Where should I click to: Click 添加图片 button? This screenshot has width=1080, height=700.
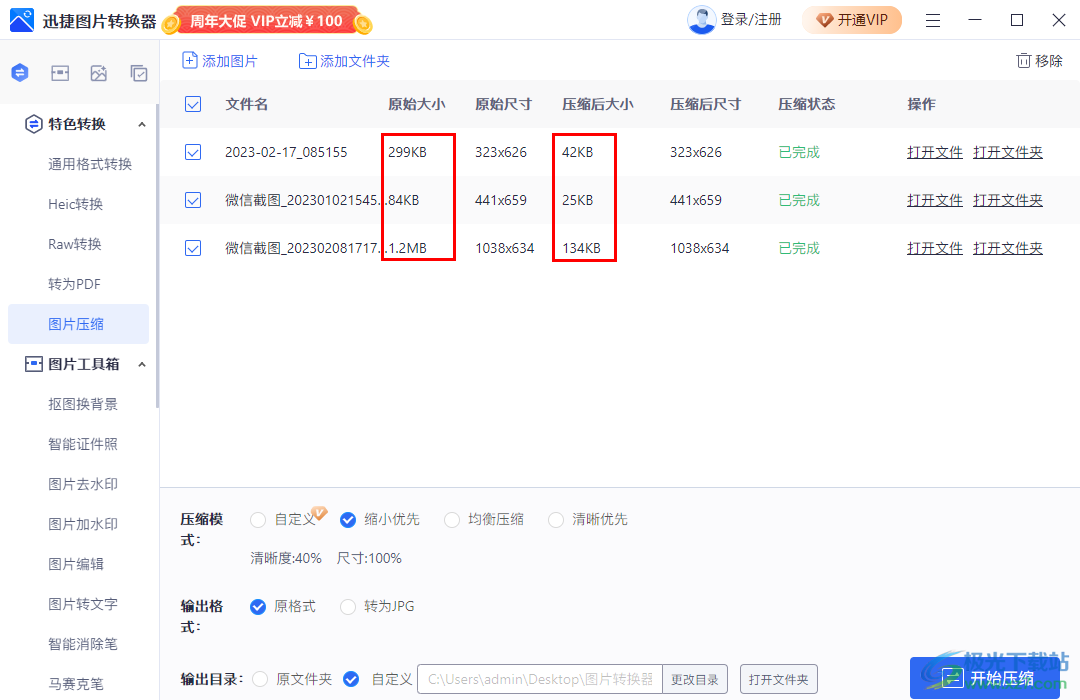[220, 61]
